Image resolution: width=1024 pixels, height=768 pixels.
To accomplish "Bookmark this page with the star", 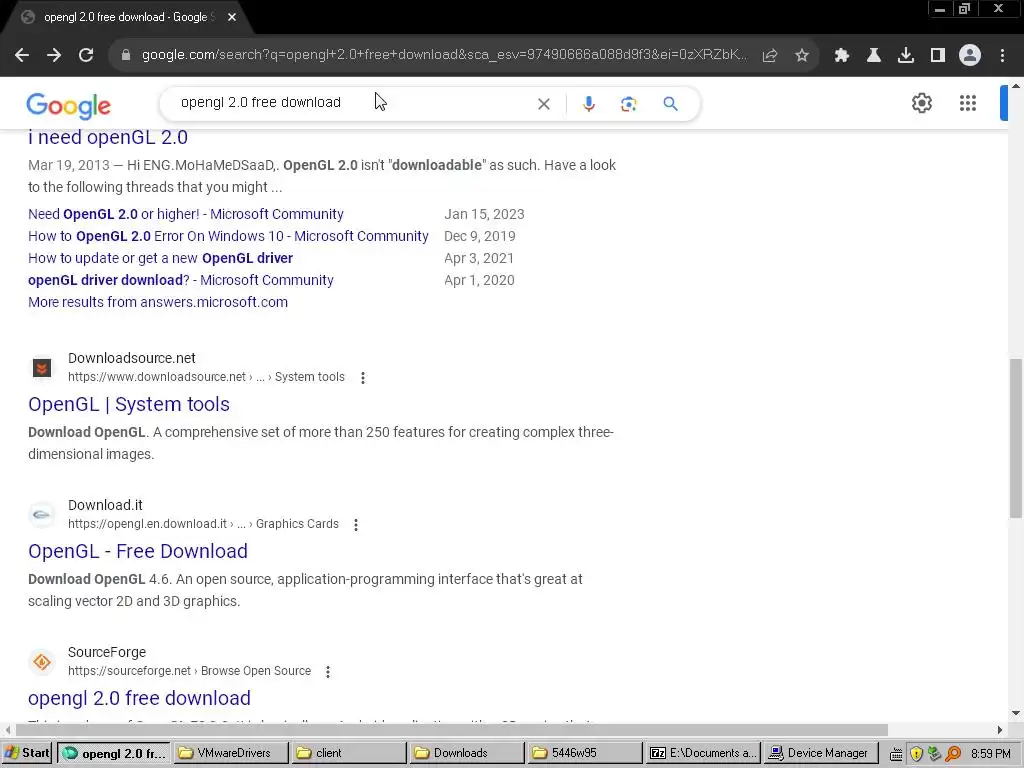I will tap(802, 56).
